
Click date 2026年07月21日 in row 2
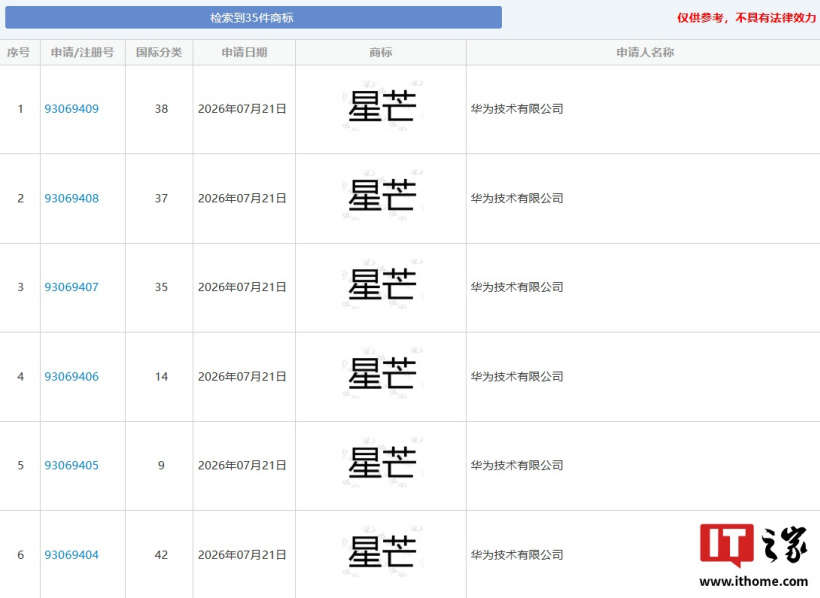(242, 198)
